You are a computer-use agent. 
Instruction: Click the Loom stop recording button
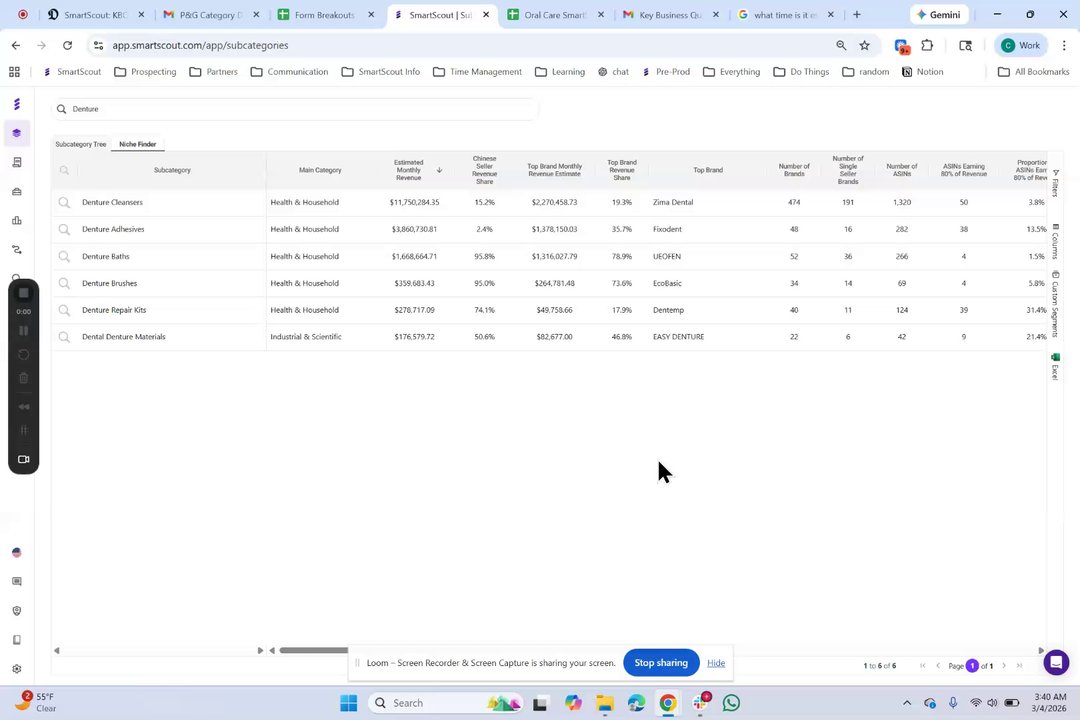click(x=23, y=293)
